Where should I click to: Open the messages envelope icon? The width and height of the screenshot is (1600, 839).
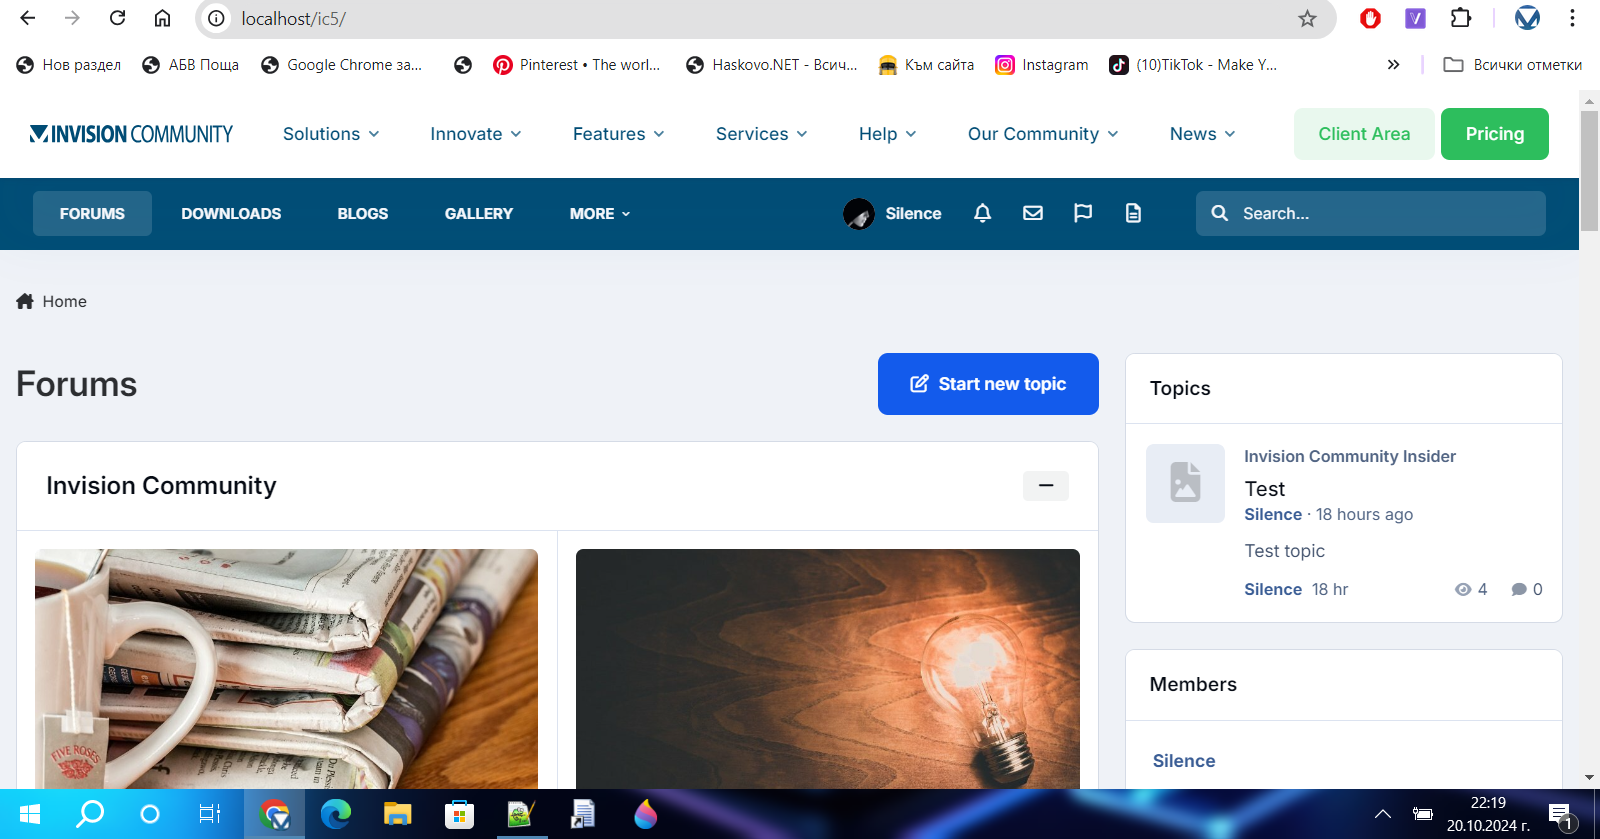(x=1033, y=213)
